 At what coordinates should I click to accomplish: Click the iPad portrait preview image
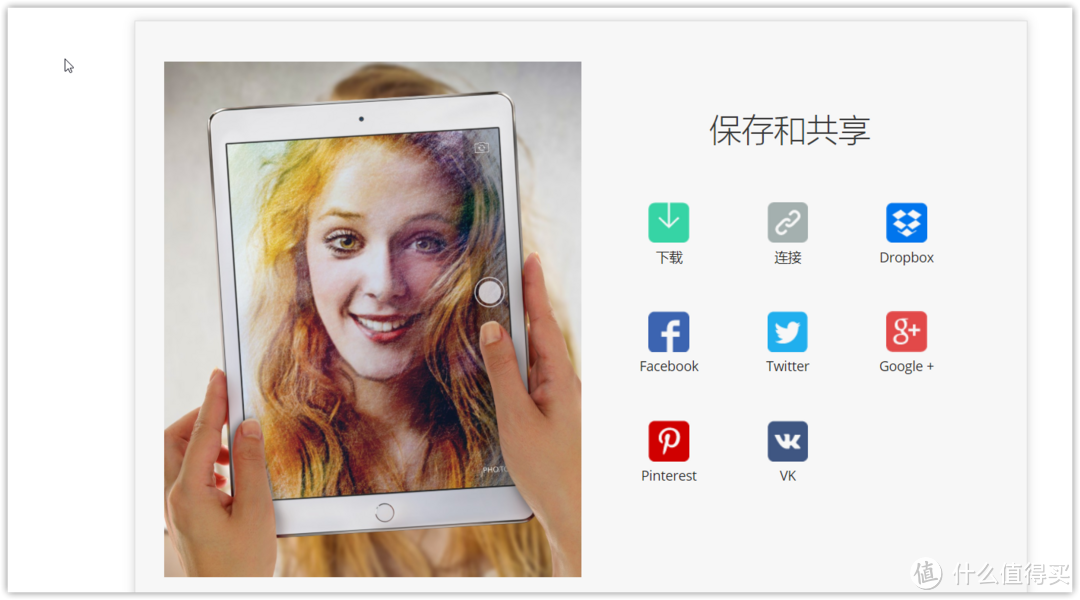[373, 320]
